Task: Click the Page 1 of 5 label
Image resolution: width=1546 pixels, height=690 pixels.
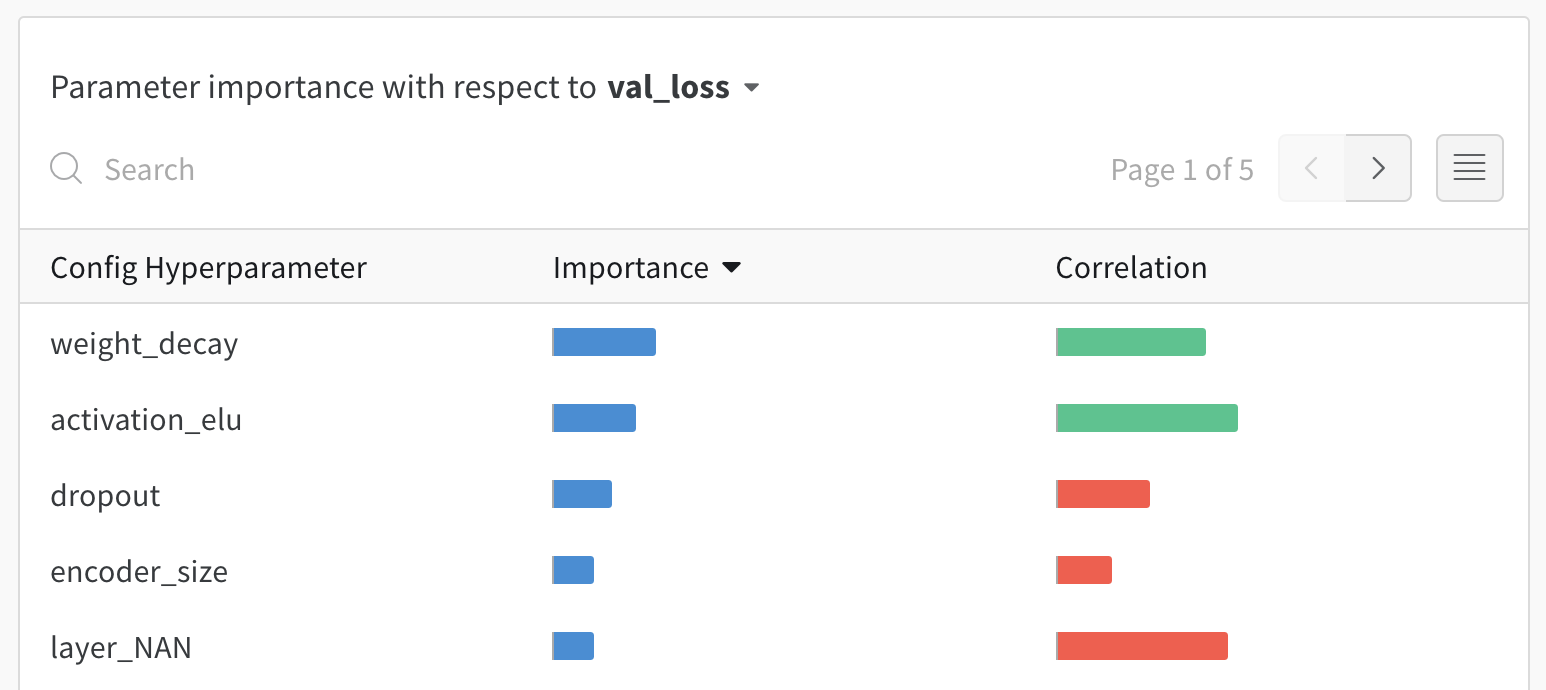Action: click(x=1182, y=169)
